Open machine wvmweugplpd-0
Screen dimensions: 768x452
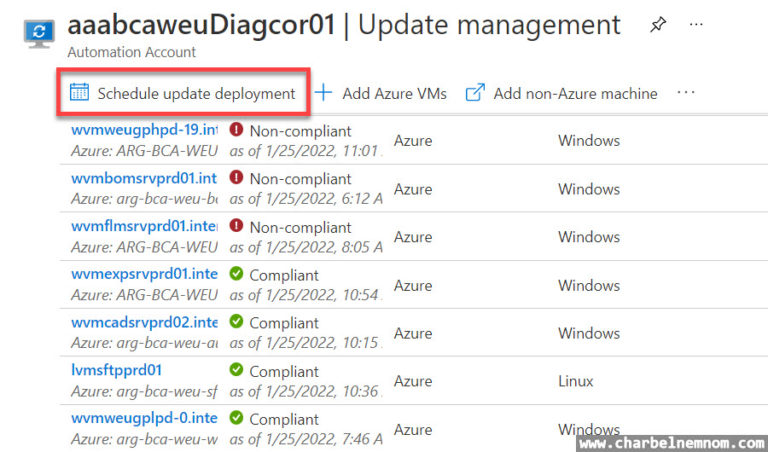click(x=144, y=419)
